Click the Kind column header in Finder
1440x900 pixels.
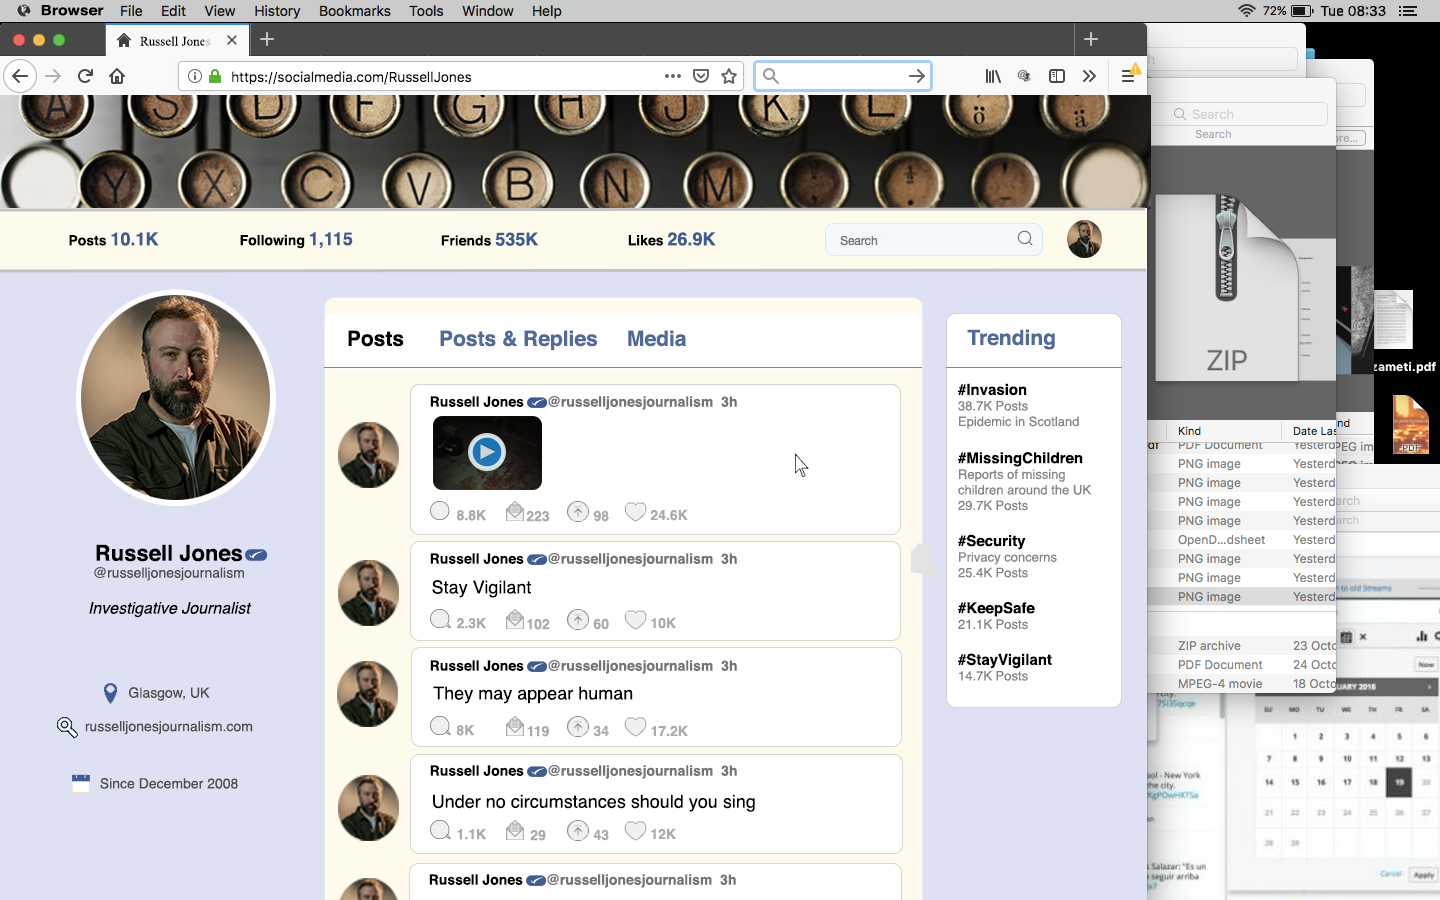coord(1189,431)
